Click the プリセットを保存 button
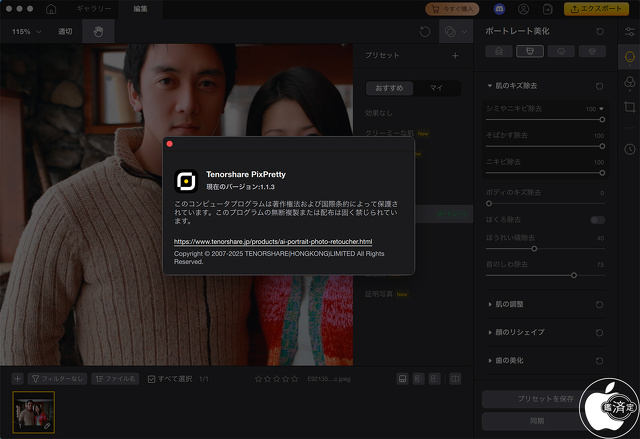The height and width of the screenshot is (439, 640). tap(546, 399)
